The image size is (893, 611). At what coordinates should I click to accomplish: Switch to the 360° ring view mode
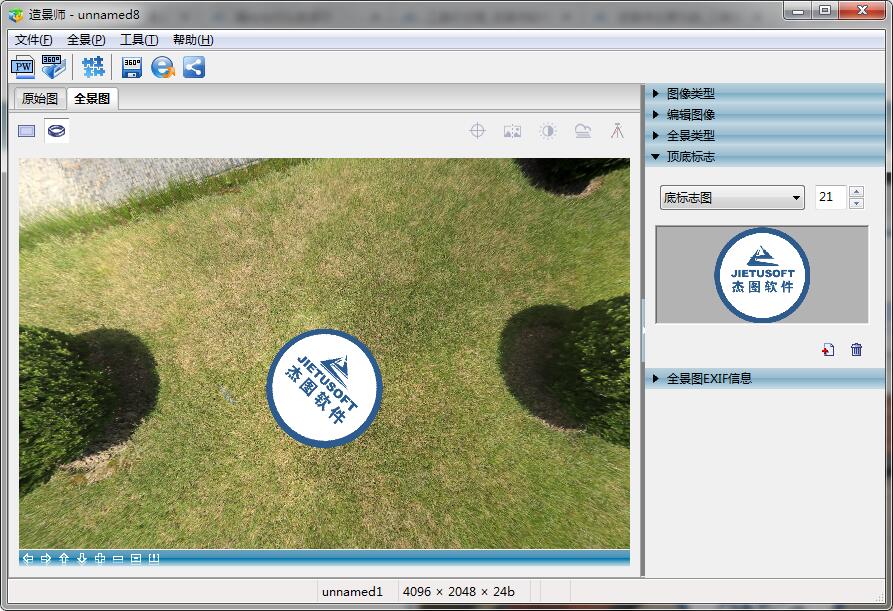(x=56, y=131)
